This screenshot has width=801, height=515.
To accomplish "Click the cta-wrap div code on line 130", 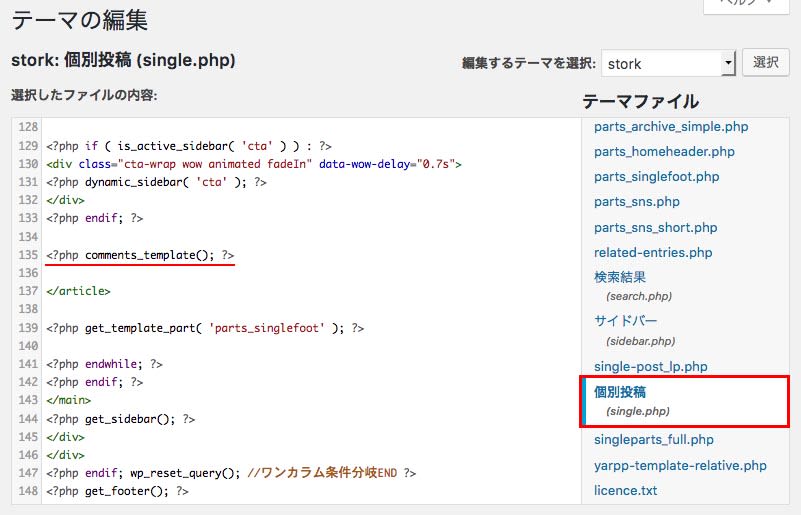I will point(253,164).
